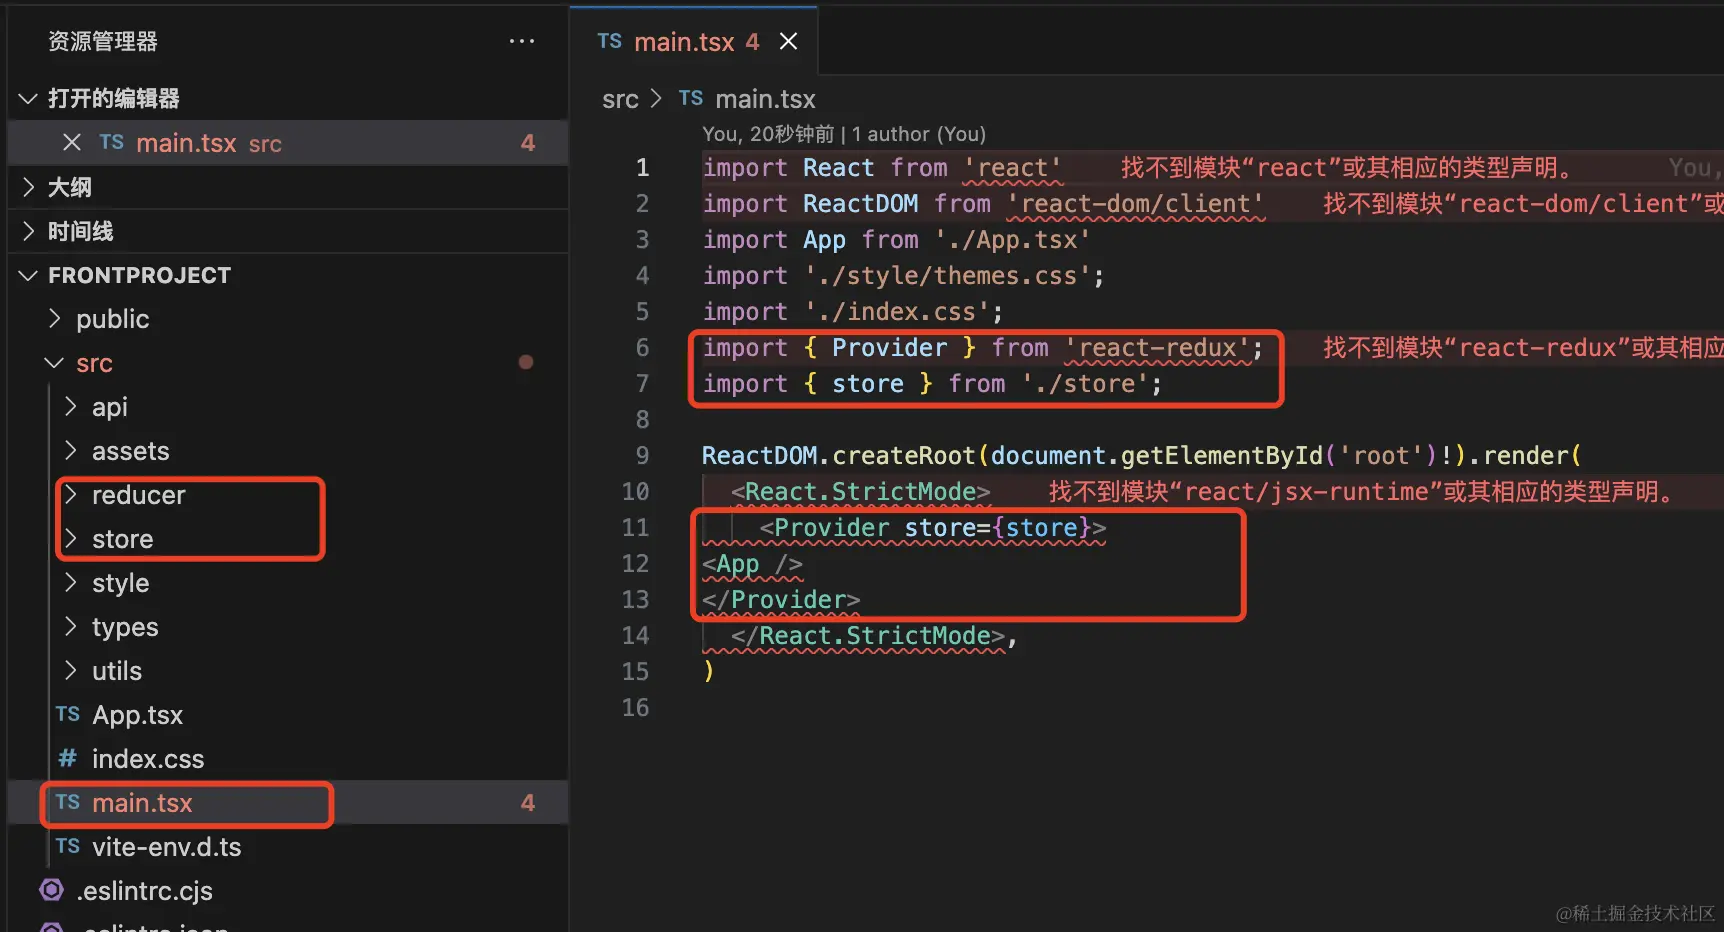Click createRoot on line 9
1724x932 pixels.
coord(903,456)
